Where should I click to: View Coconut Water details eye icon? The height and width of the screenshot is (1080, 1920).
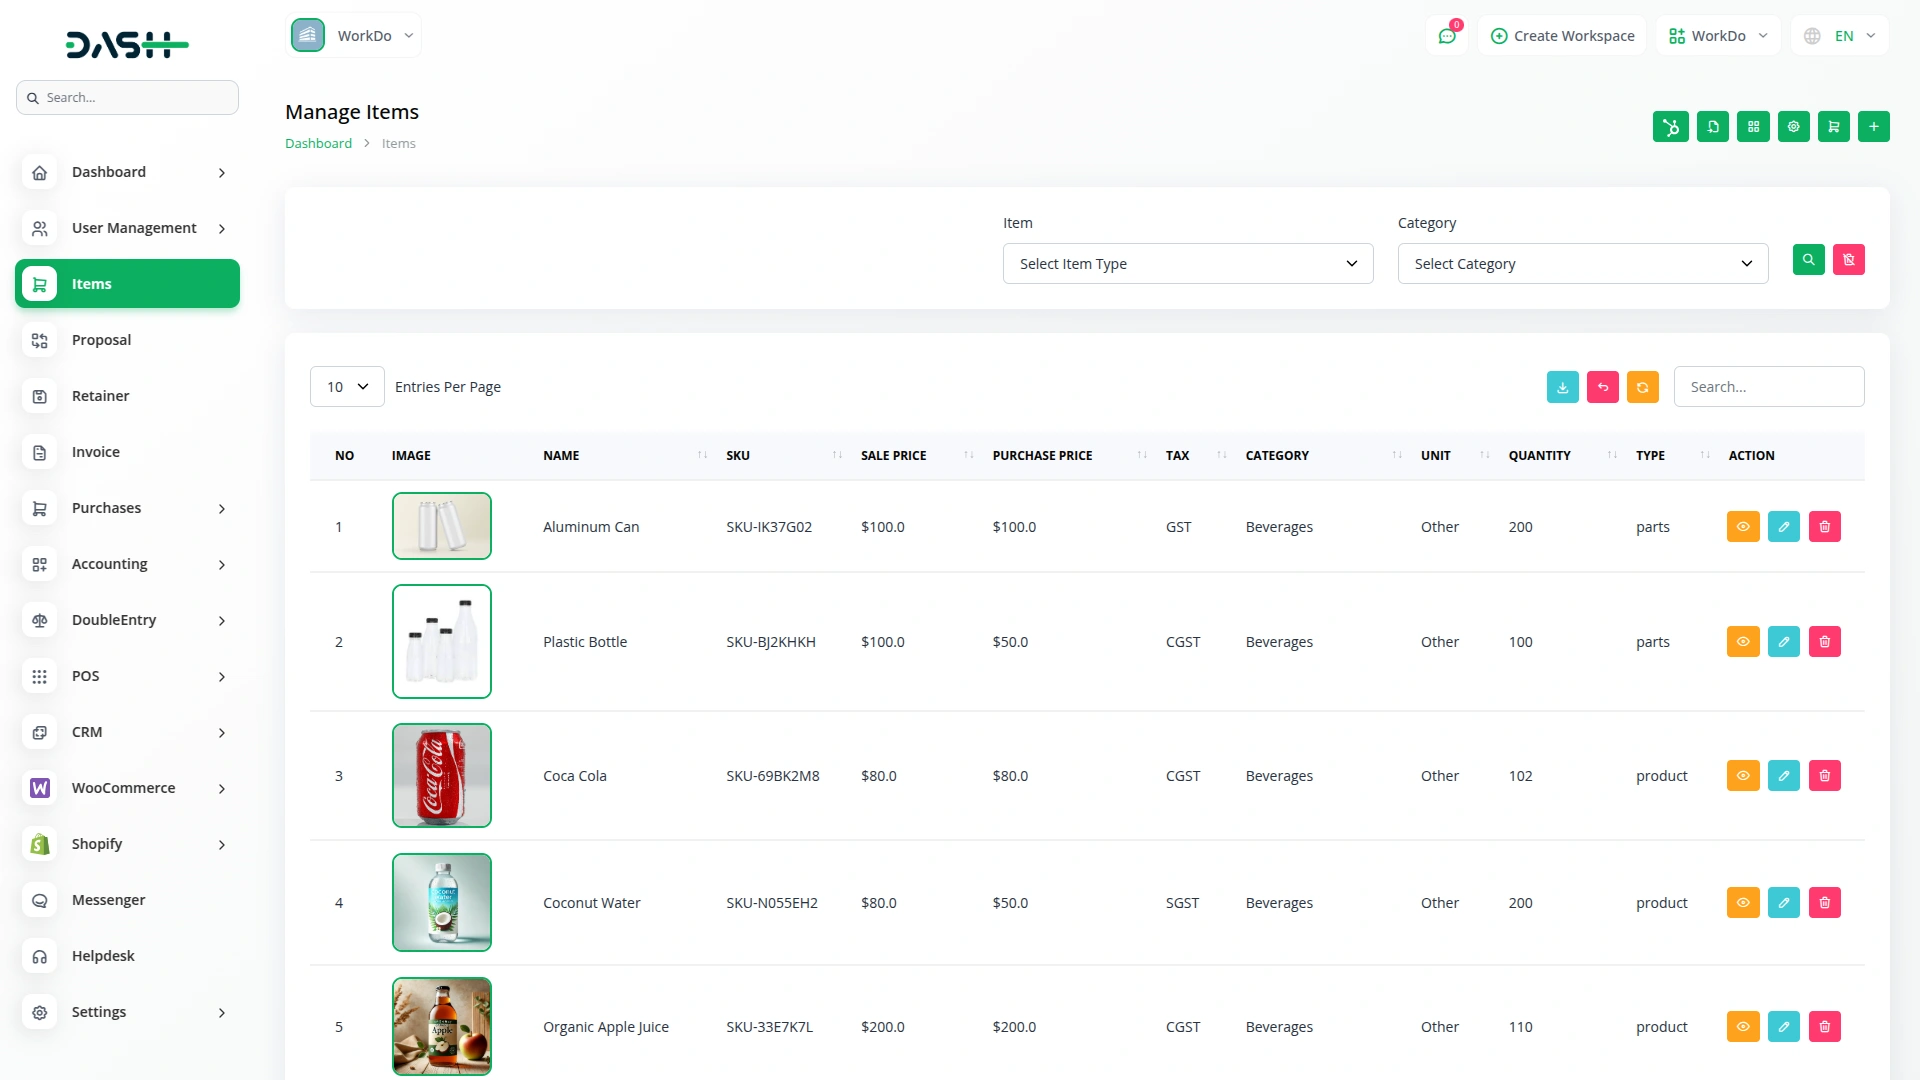click(x=1742, y=903)
